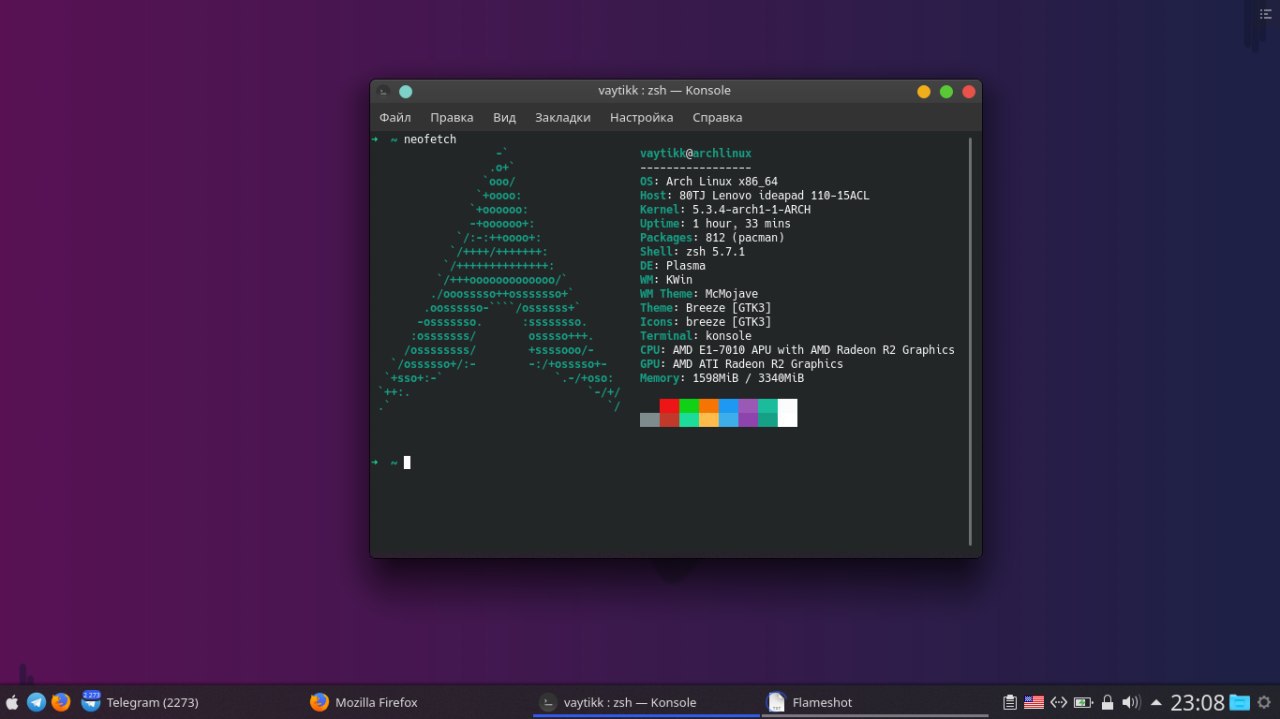
Task: Click the GPU: AMD ATI Radeon R2 line
Action: tap(741, 364)
